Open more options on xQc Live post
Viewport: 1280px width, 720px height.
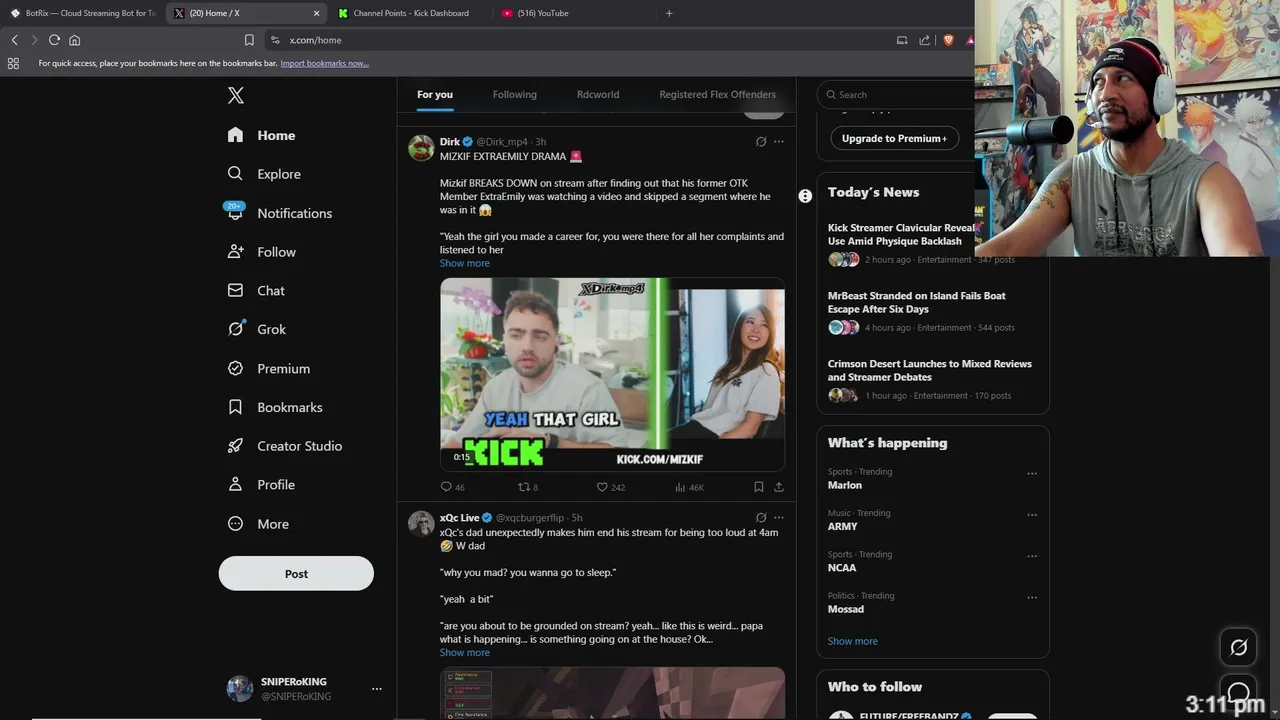point(779,518)
